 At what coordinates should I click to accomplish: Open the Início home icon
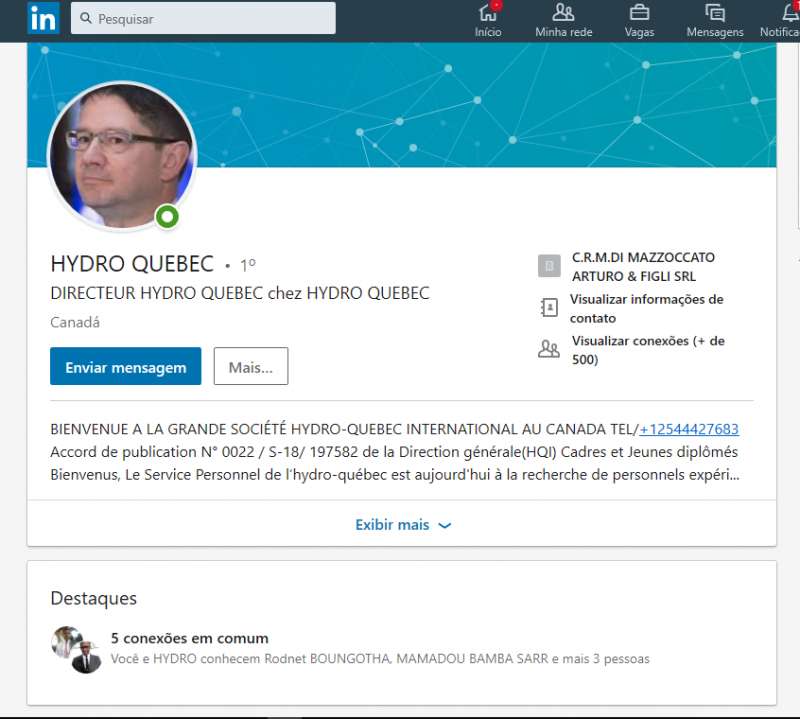[x=488, y=13]
